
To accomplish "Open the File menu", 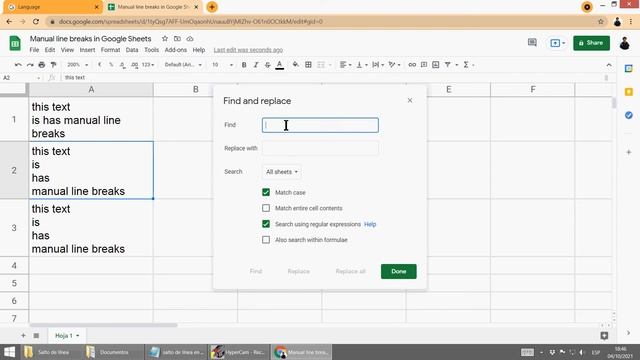I will pyautogui.click(x=34, y=50).
